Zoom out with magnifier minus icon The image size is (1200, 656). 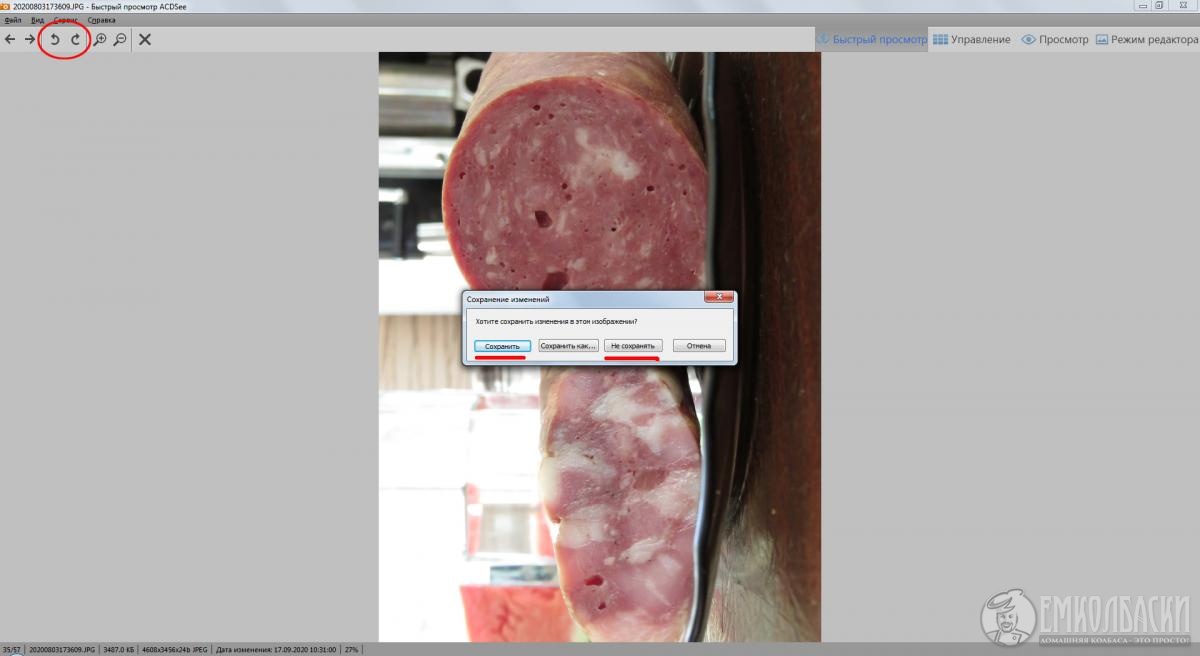pos(120,40)
